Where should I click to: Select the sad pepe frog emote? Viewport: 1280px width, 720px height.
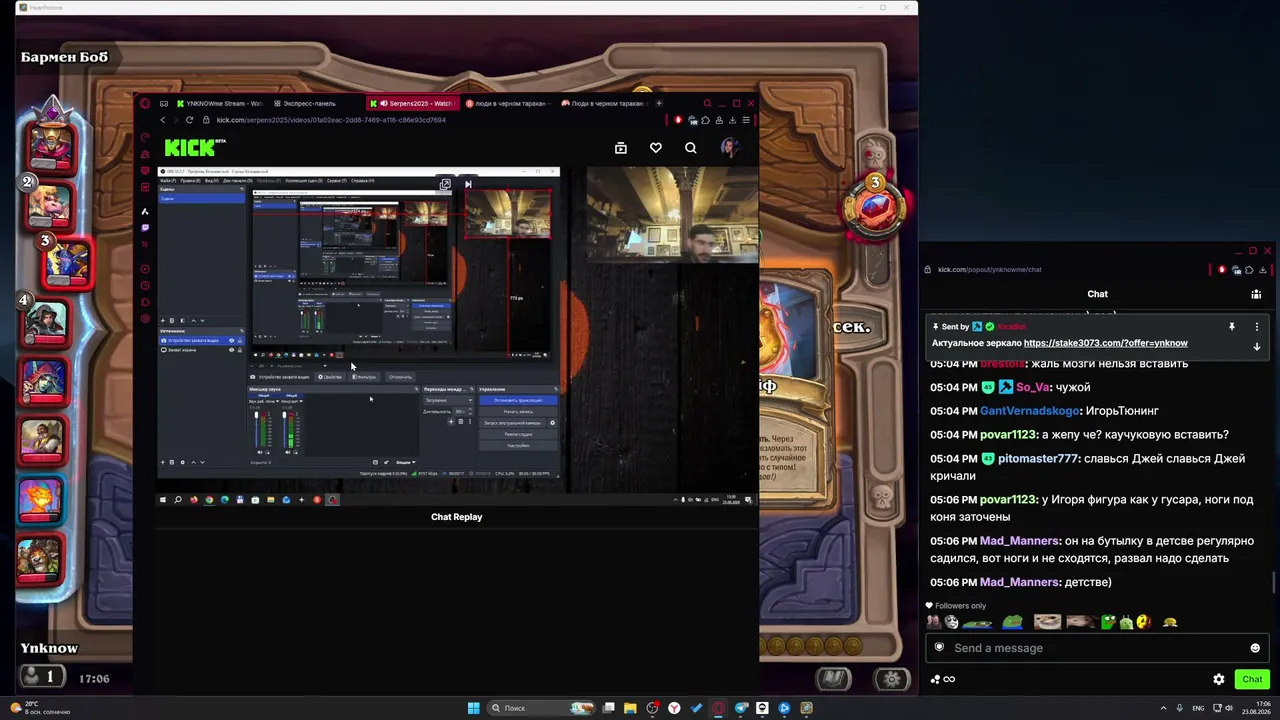coord(1012,622)
